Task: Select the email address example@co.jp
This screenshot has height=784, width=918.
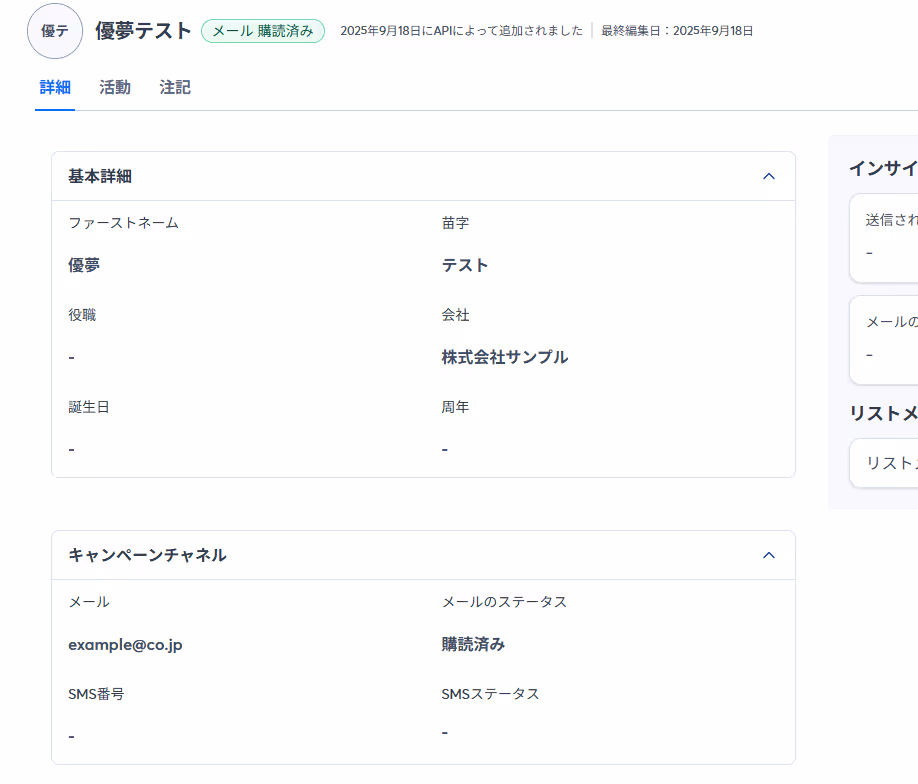Action: click(x=125, y=645)
